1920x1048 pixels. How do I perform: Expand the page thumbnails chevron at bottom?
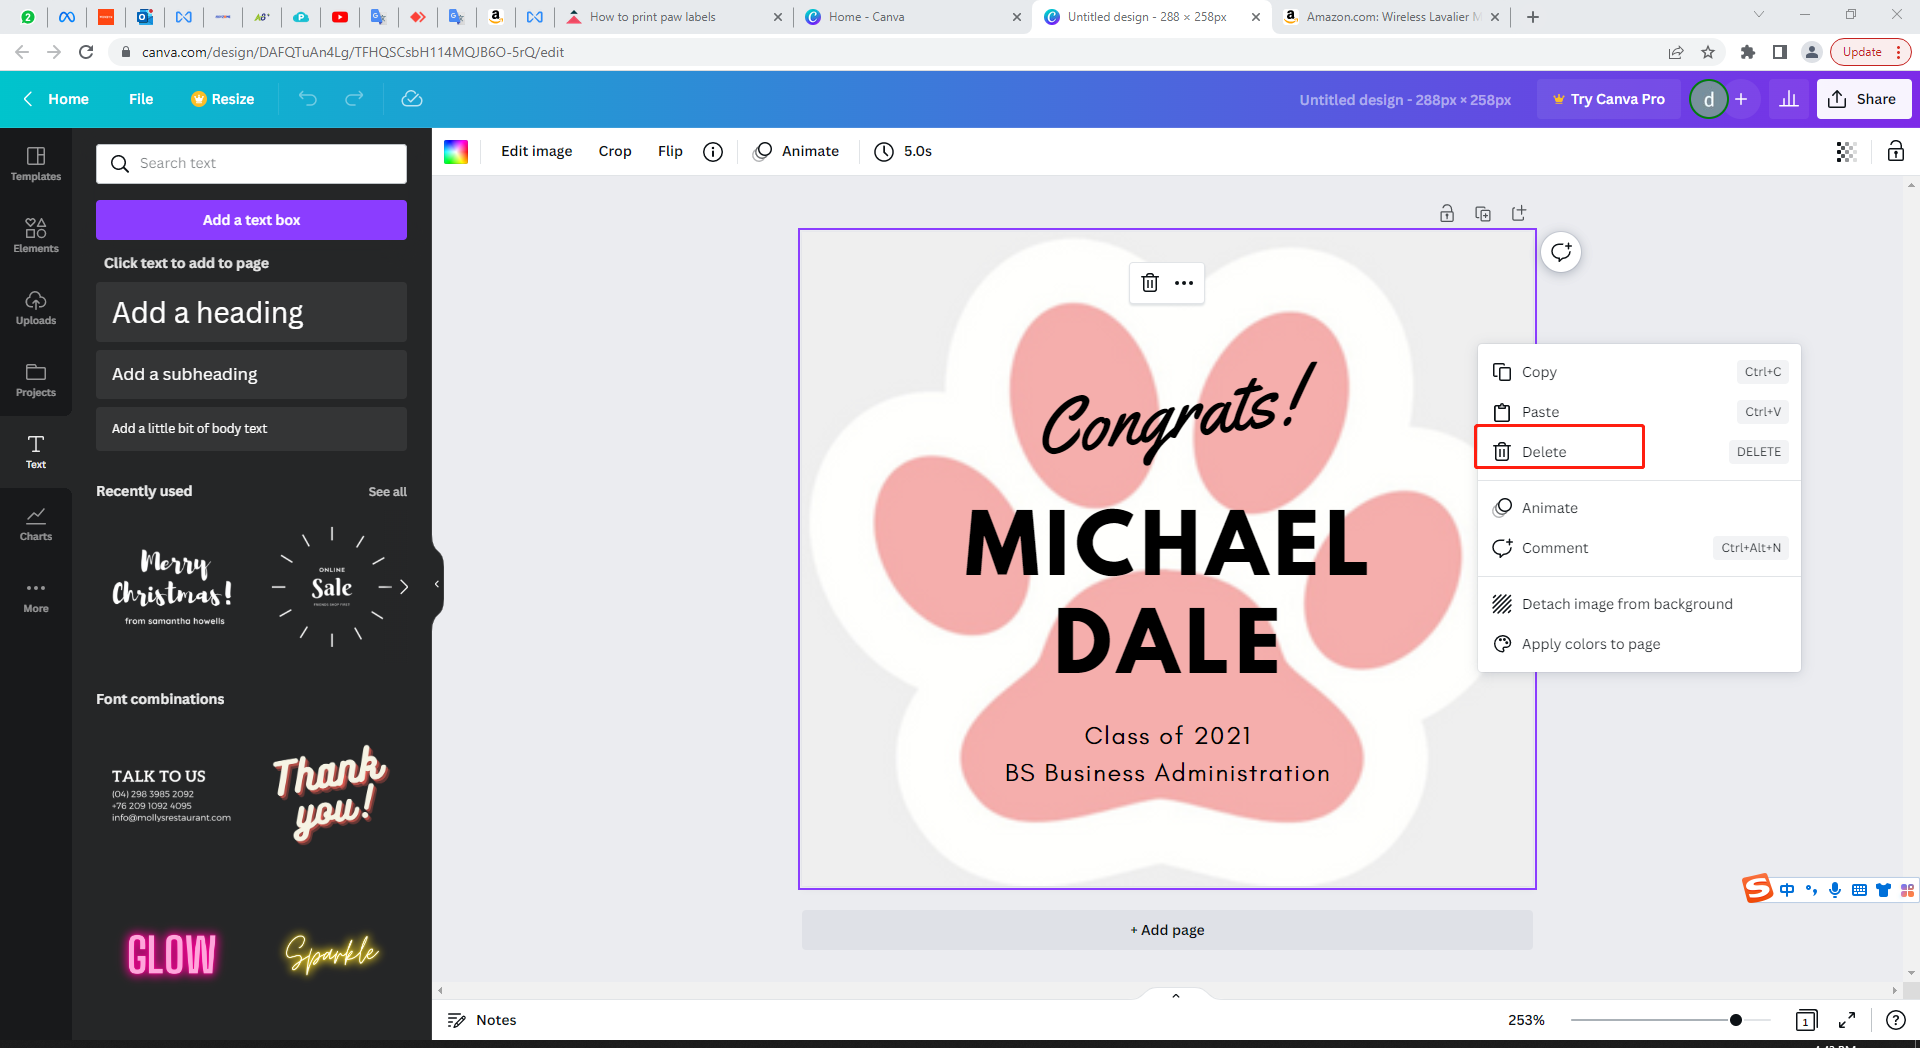[1176, 995]
